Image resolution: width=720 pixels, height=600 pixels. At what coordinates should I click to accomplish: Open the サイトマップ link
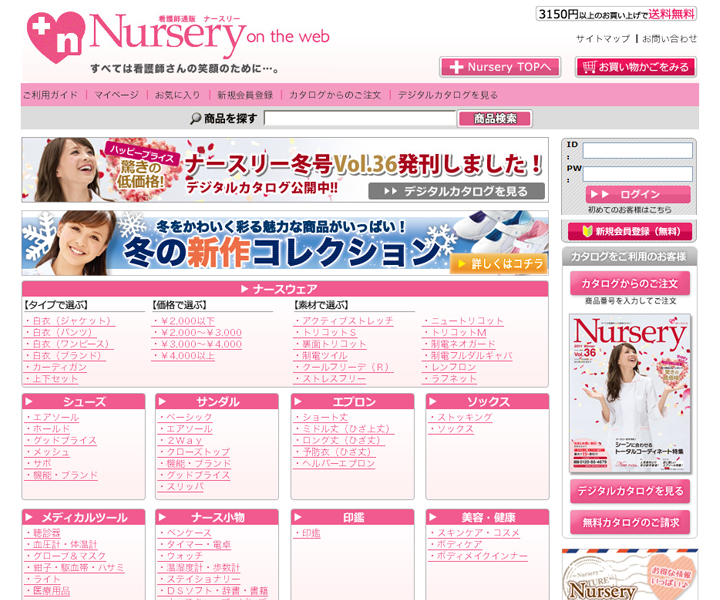(602, 39)
